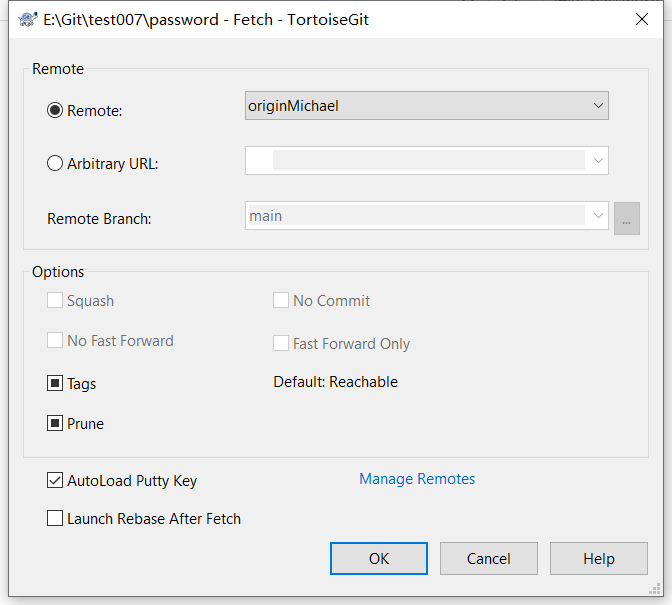Toggle the Prune checkbox

point(55,423)
